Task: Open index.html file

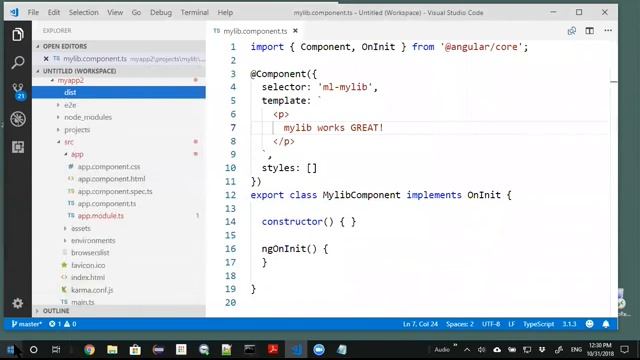Action: click(88, 278)
